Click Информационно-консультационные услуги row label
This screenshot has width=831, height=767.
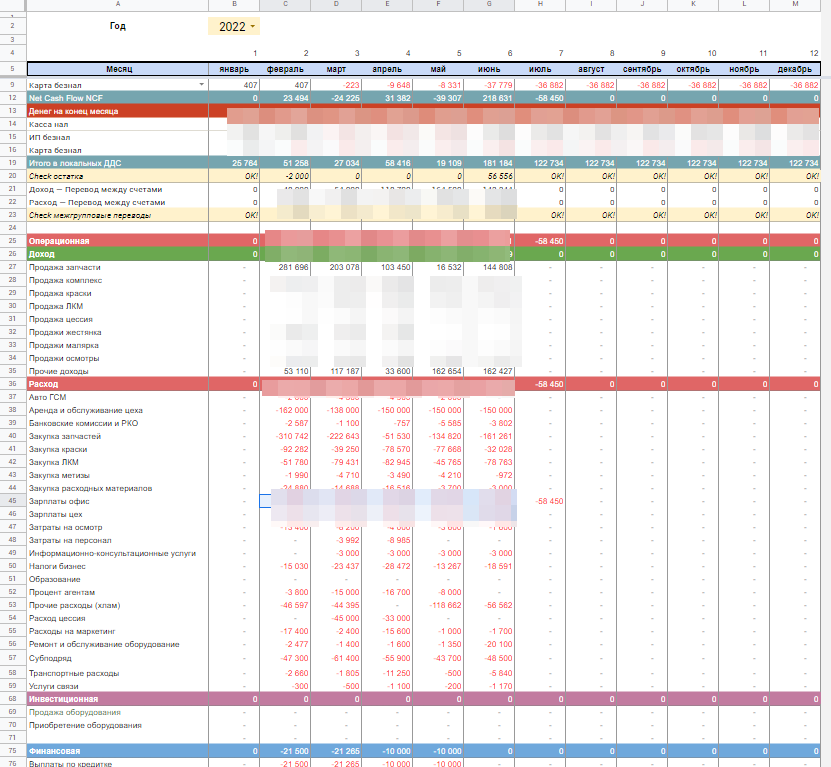click(112, 553)
